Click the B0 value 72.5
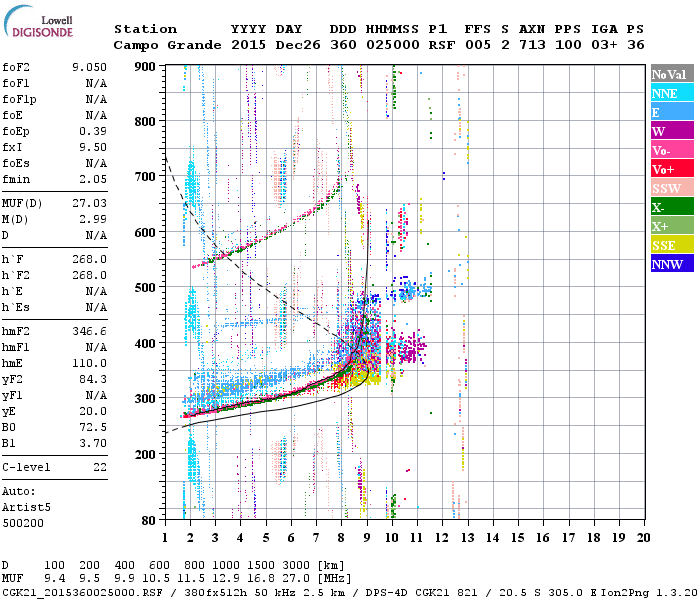The height and width of the screenshot is (600, 700). tap(93, 427)
